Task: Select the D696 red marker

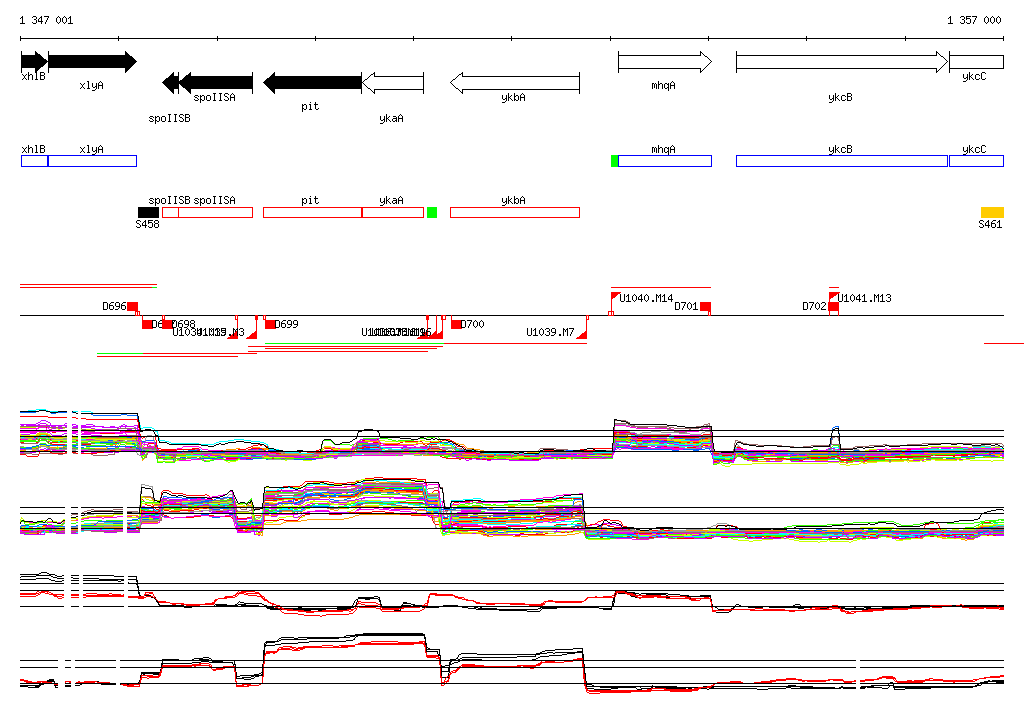Action: [132, 306]
